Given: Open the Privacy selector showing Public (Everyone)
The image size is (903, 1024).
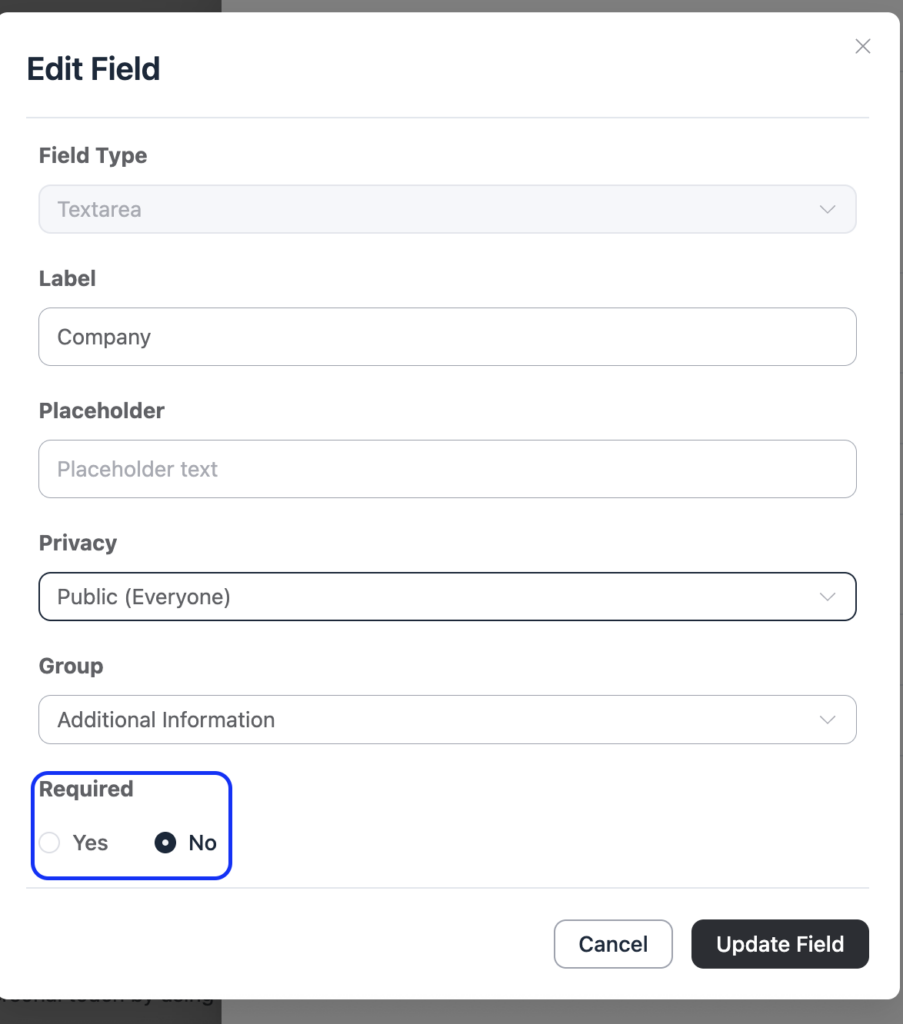Looking at the screenshot, I should point(447,596).
